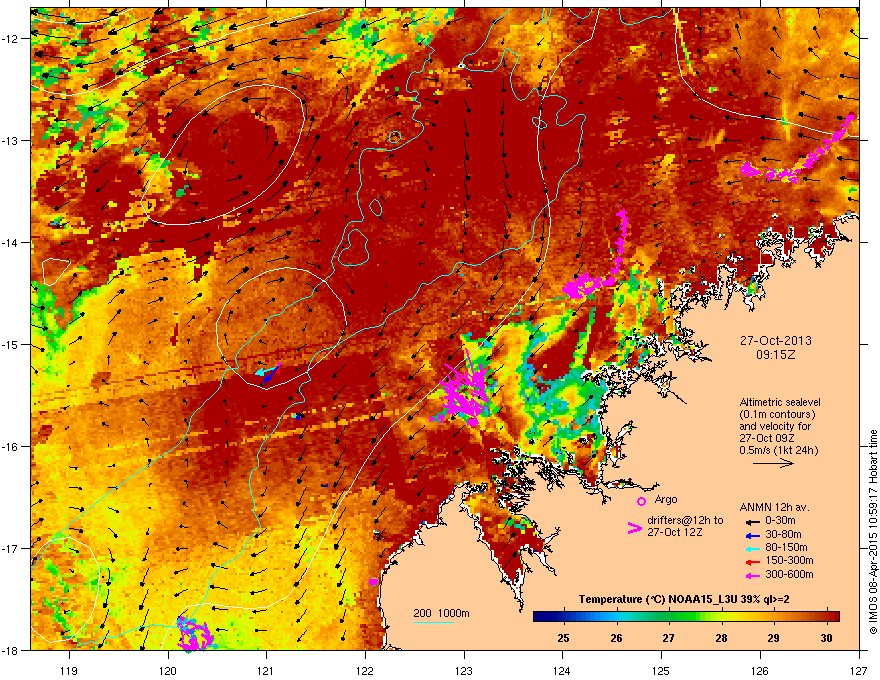This screenshot has width=880, height=680.
Task: Click the 'Argo' legend label
Action: tap(666, 499)
